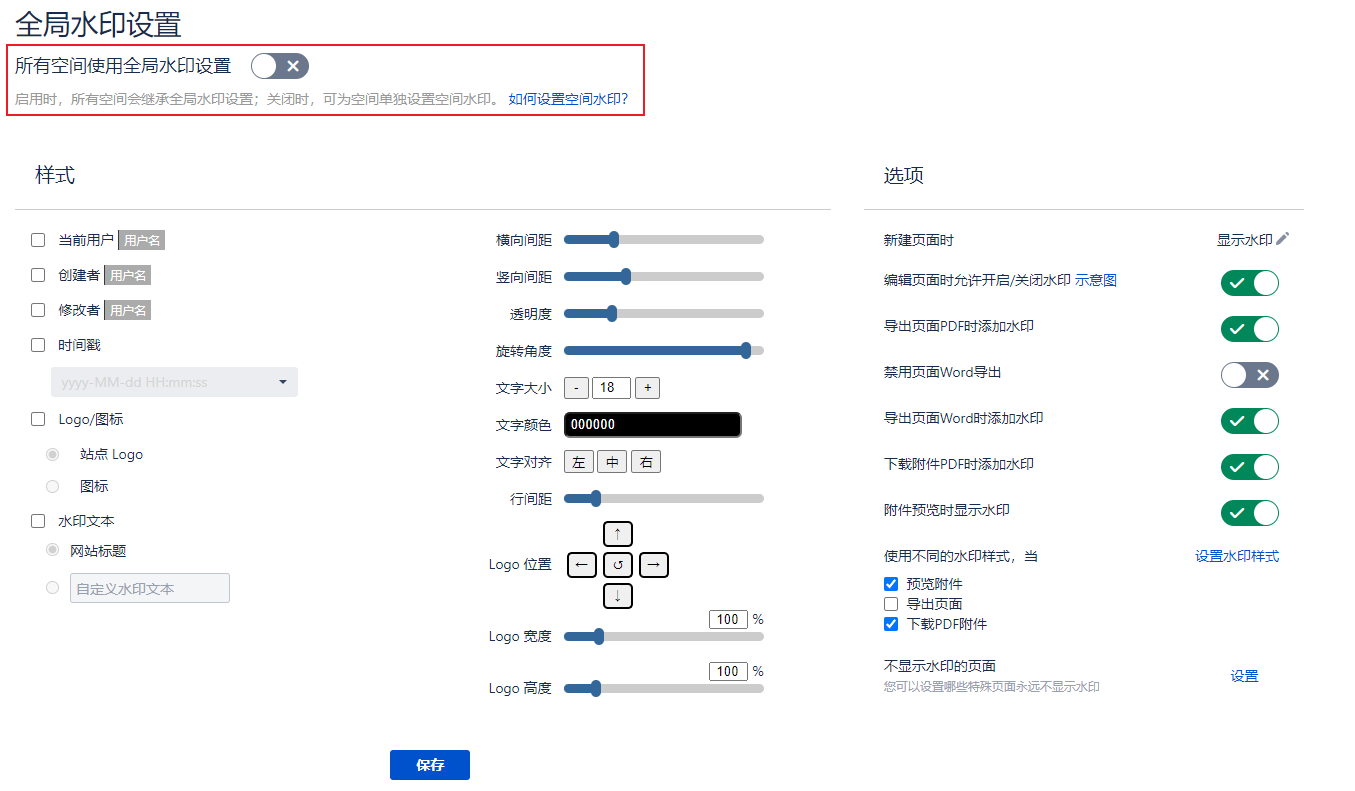
Task: Enable the 所有空间使用全局水印设置 toggle
Action: click(x=280, y=66)
